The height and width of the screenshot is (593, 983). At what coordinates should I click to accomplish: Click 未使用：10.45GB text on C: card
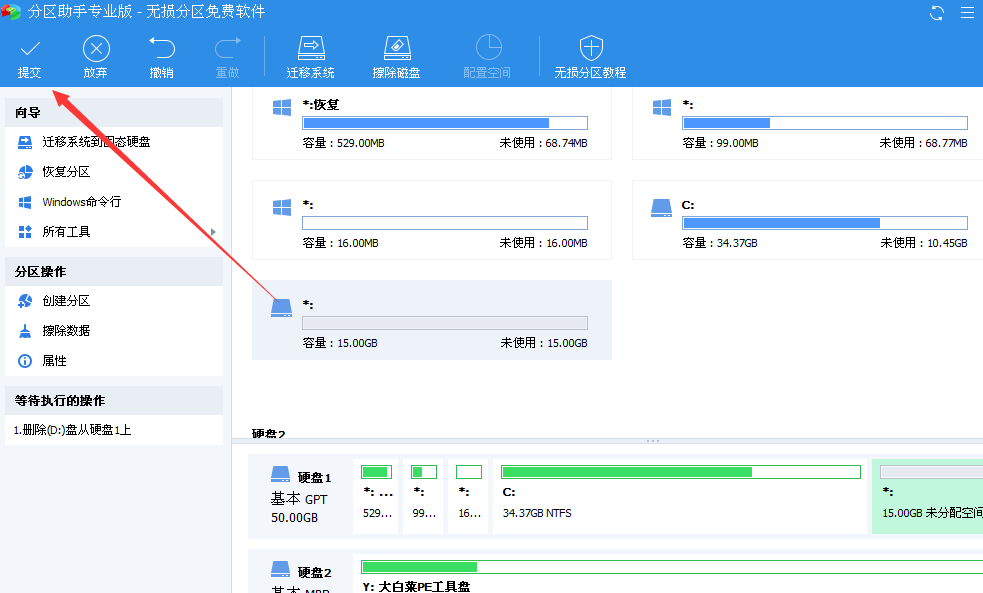coord(923,243)
